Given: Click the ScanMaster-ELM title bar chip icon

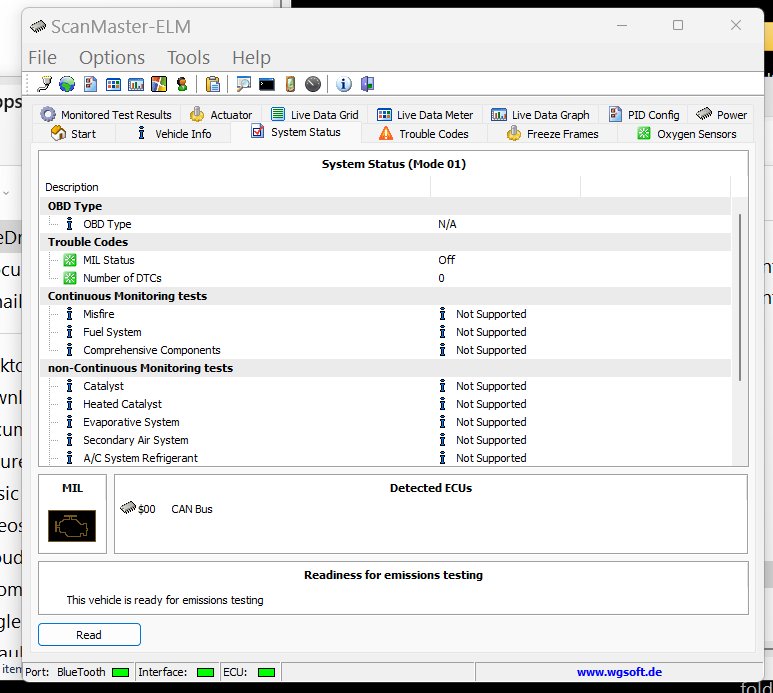Looking at the screenshot, I should click(38, 26).
